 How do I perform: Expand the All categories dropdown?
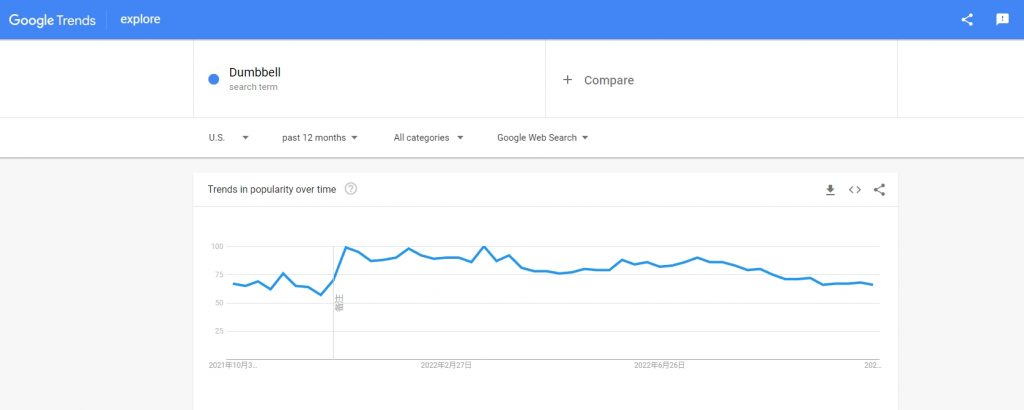click(x=428, y=138)
